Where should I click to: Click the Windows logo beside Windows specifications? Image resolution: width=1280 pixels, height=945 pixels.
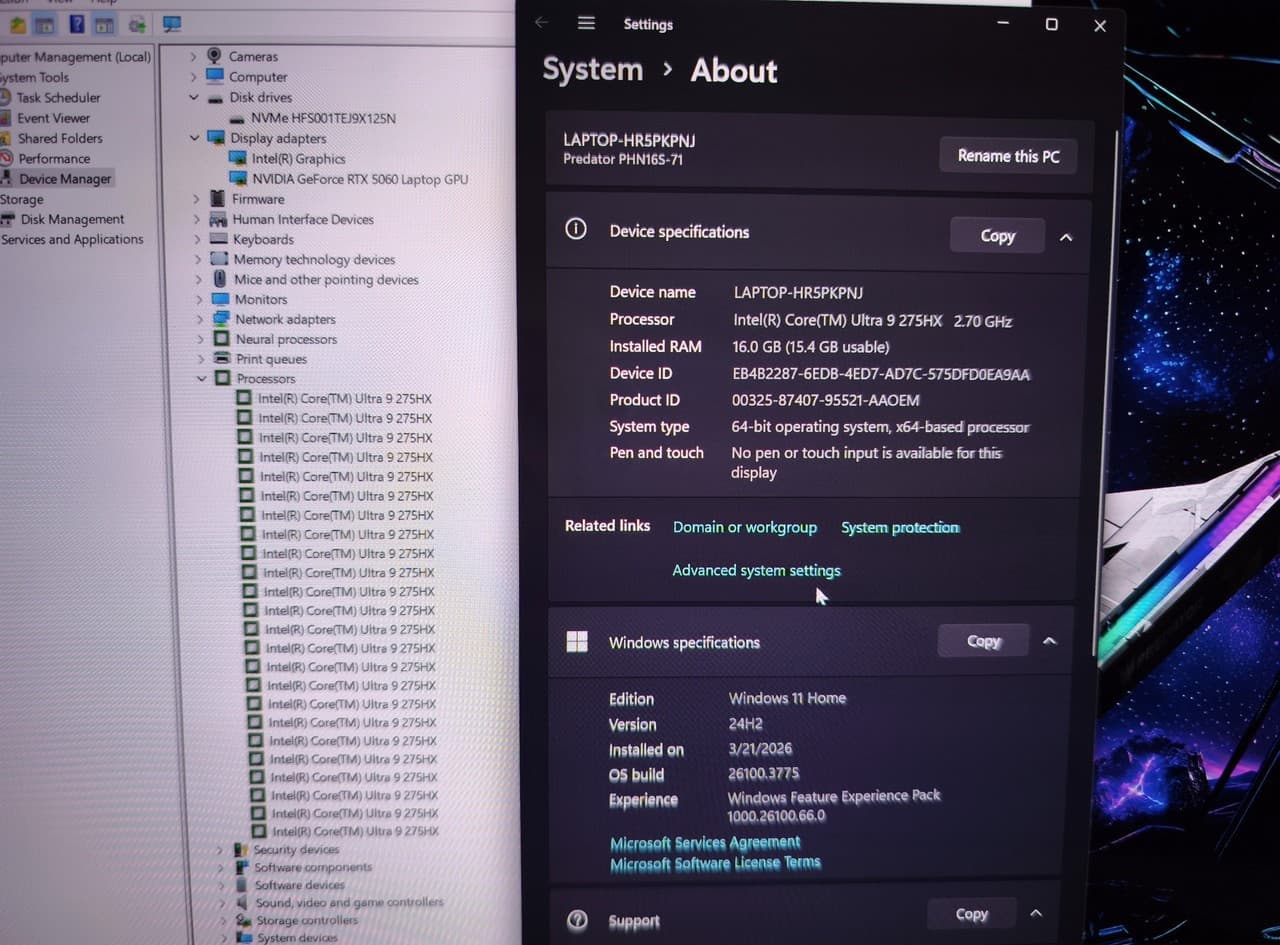point(577,641)
